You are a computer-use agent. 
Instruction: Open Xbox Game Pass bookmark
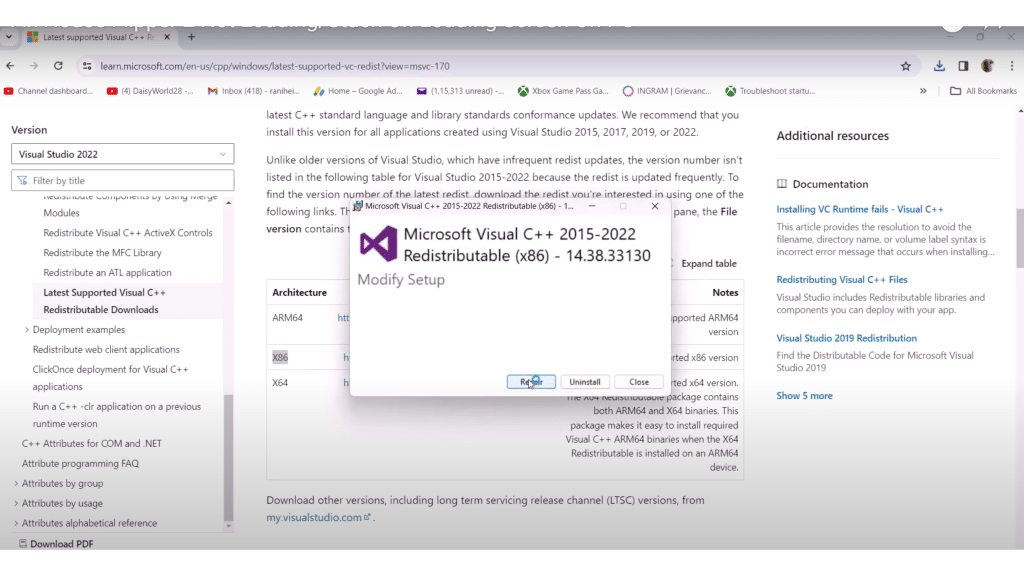tap(563, 91)
